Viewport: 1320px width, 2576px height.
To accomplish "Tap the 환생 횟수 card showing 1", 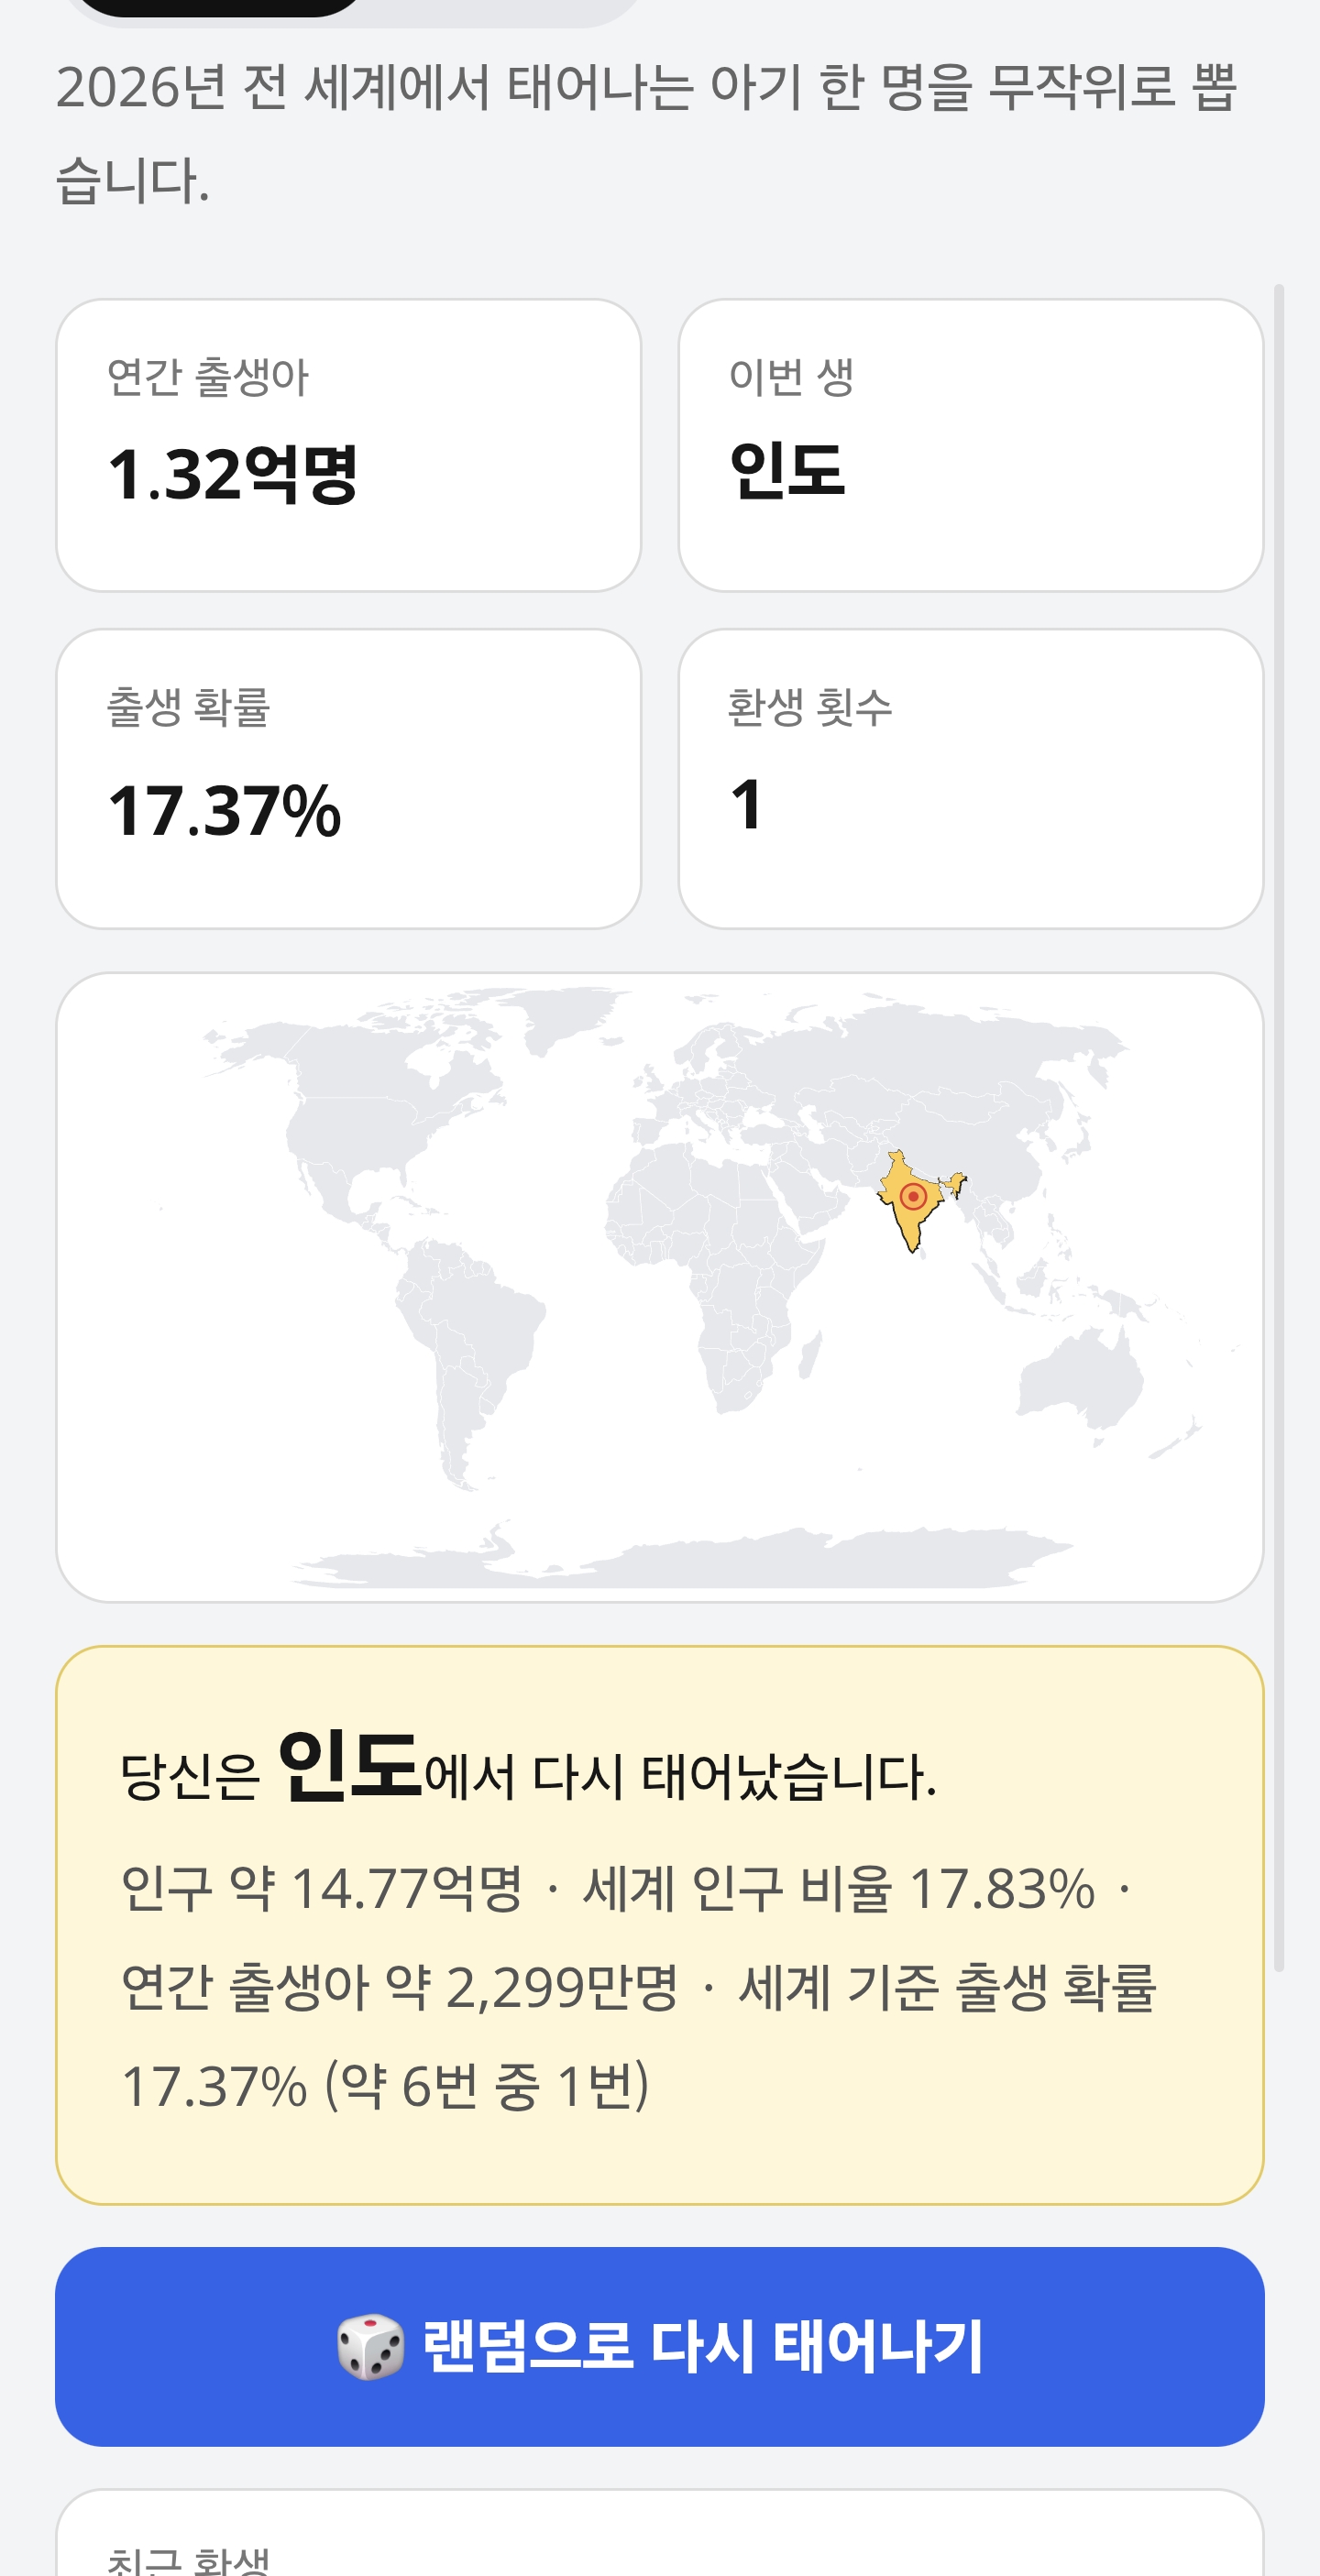I will [970, 778].
